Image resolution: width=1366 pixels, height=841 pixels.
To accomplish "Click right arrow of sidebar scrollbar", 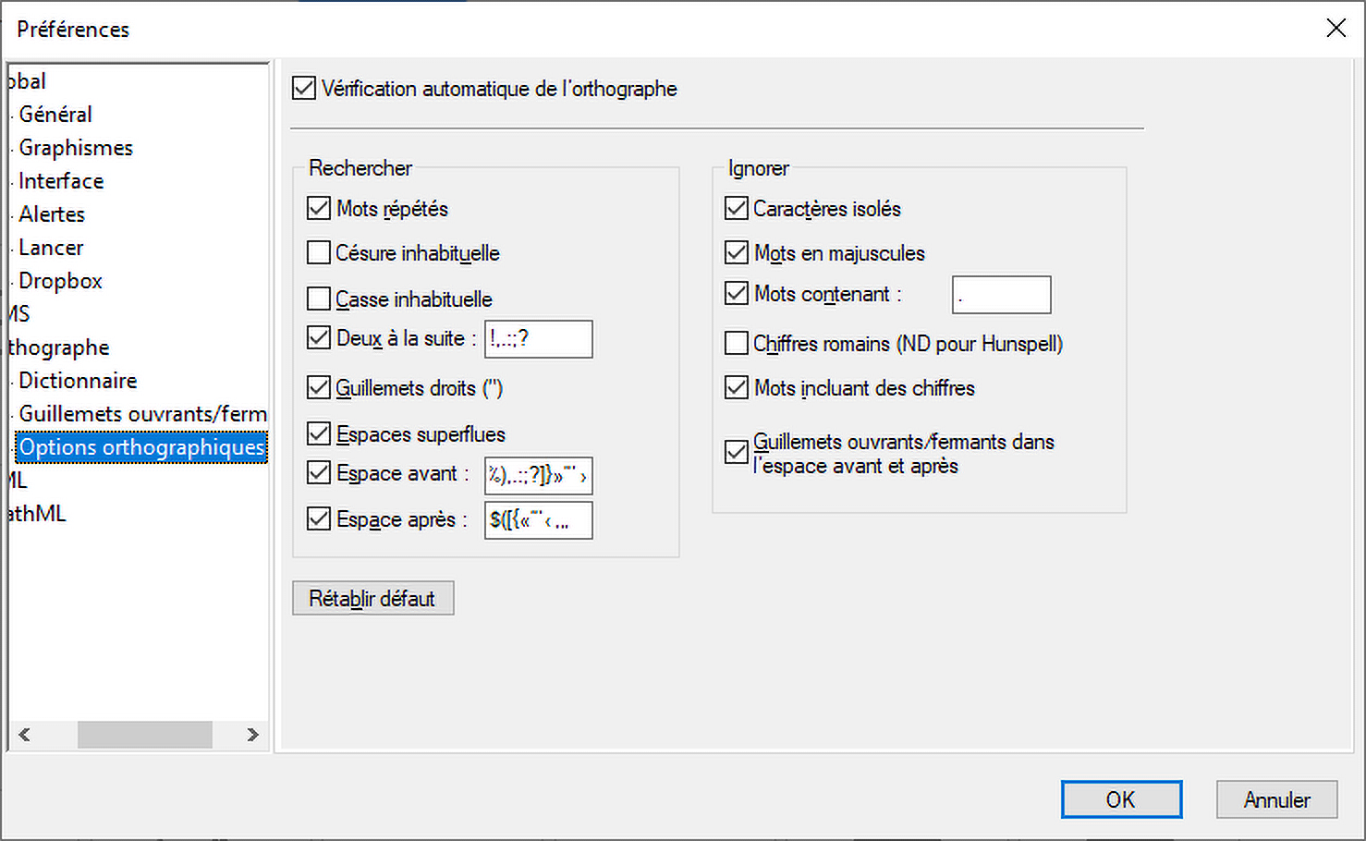I will pyautogui.click(x=253, y=735).
